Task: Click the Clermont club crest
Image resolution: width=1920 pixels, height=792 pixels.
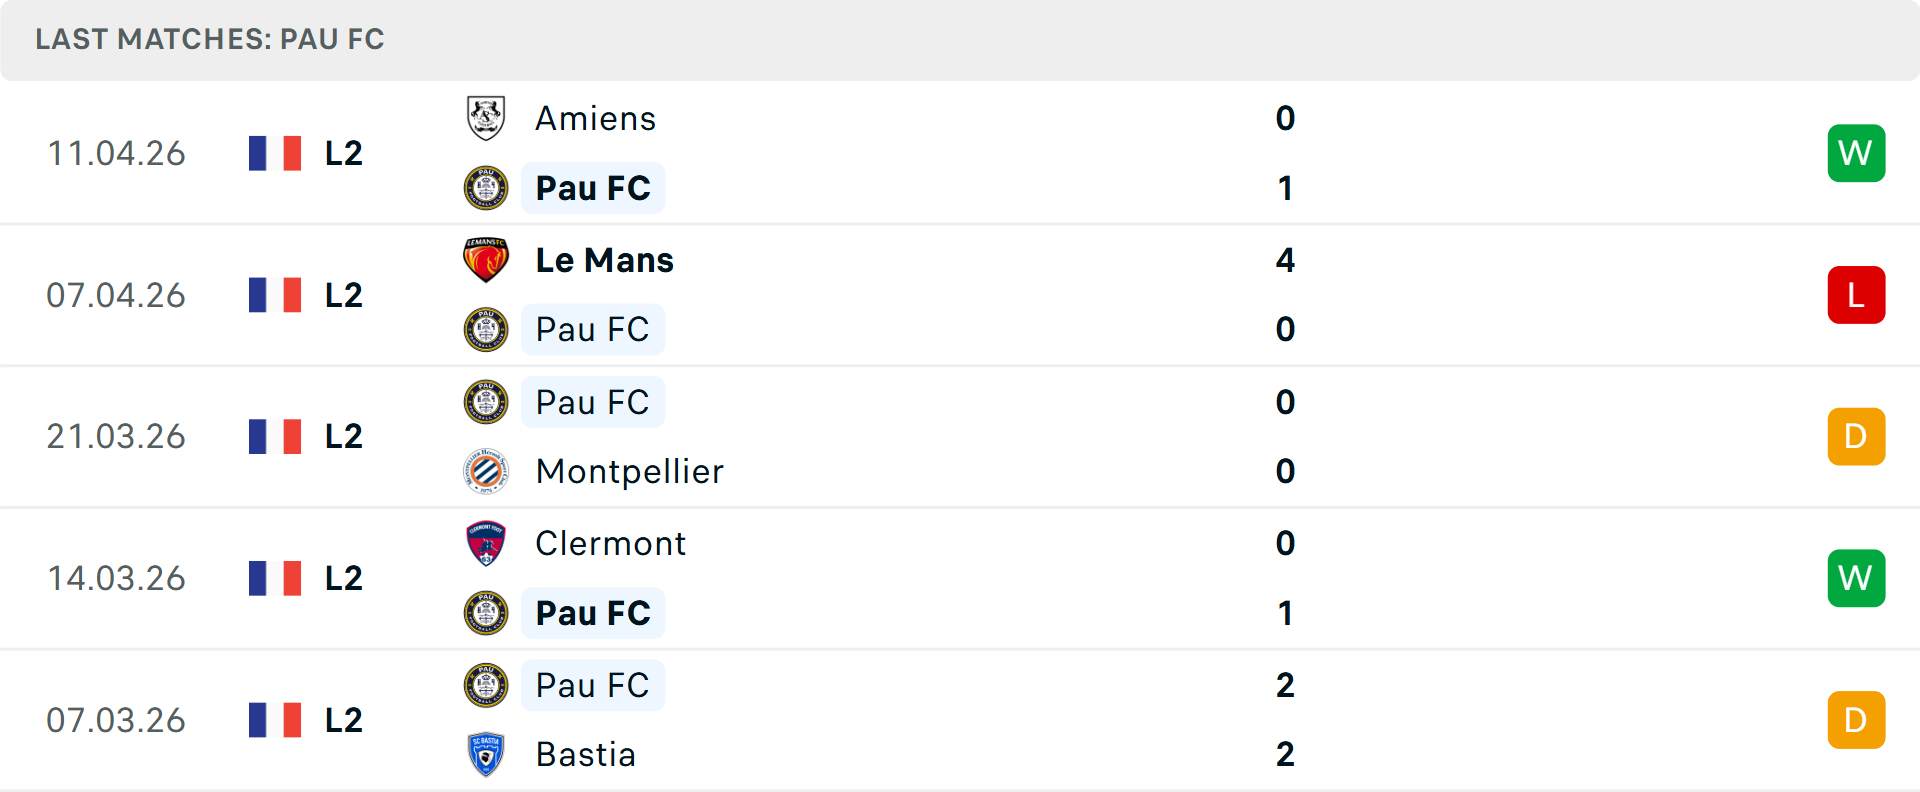Action: pos(486,543)
